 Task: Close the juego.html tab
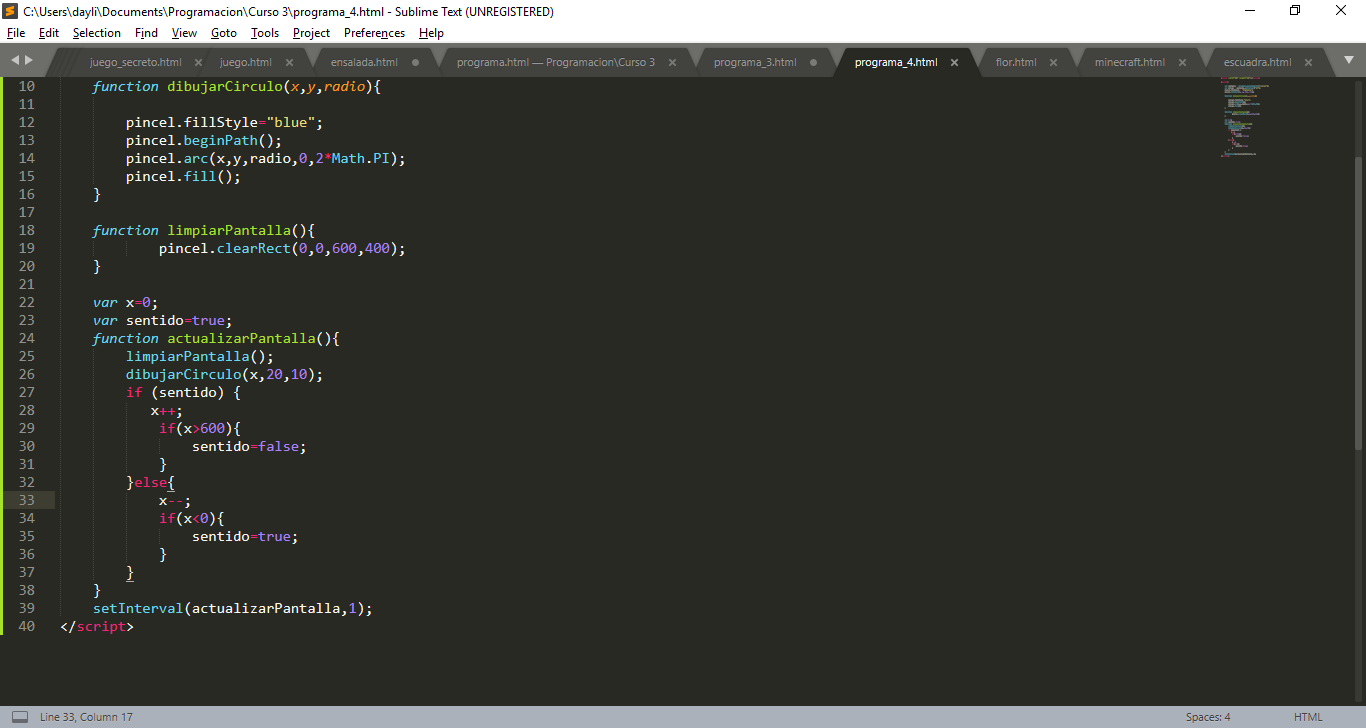click(x=289, y=62)
